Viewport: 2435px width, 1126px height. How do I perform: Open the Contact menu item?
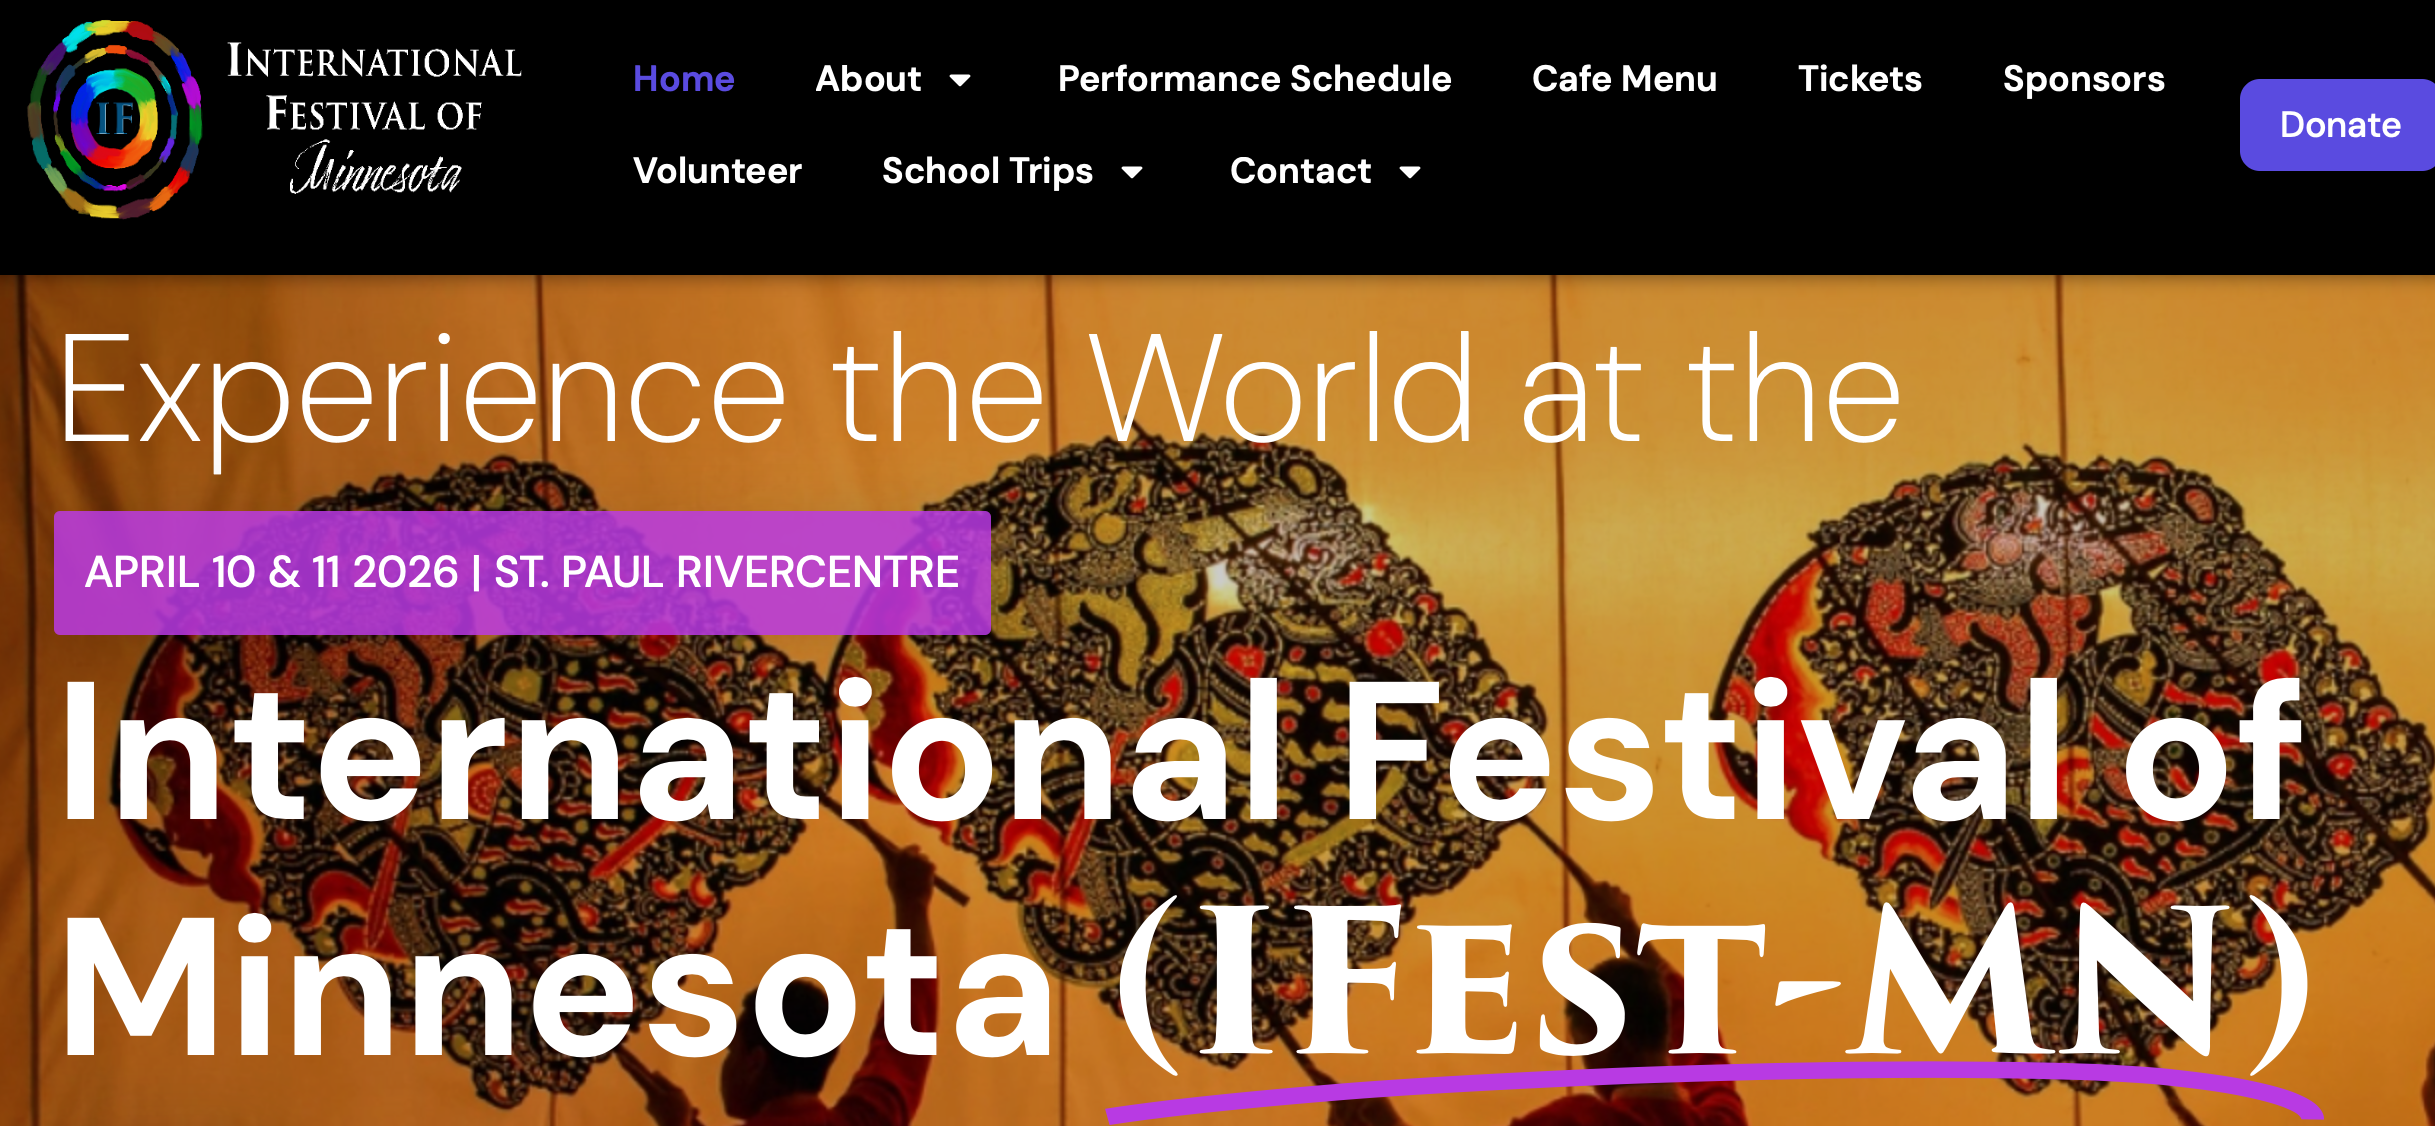coord(1300,171)
